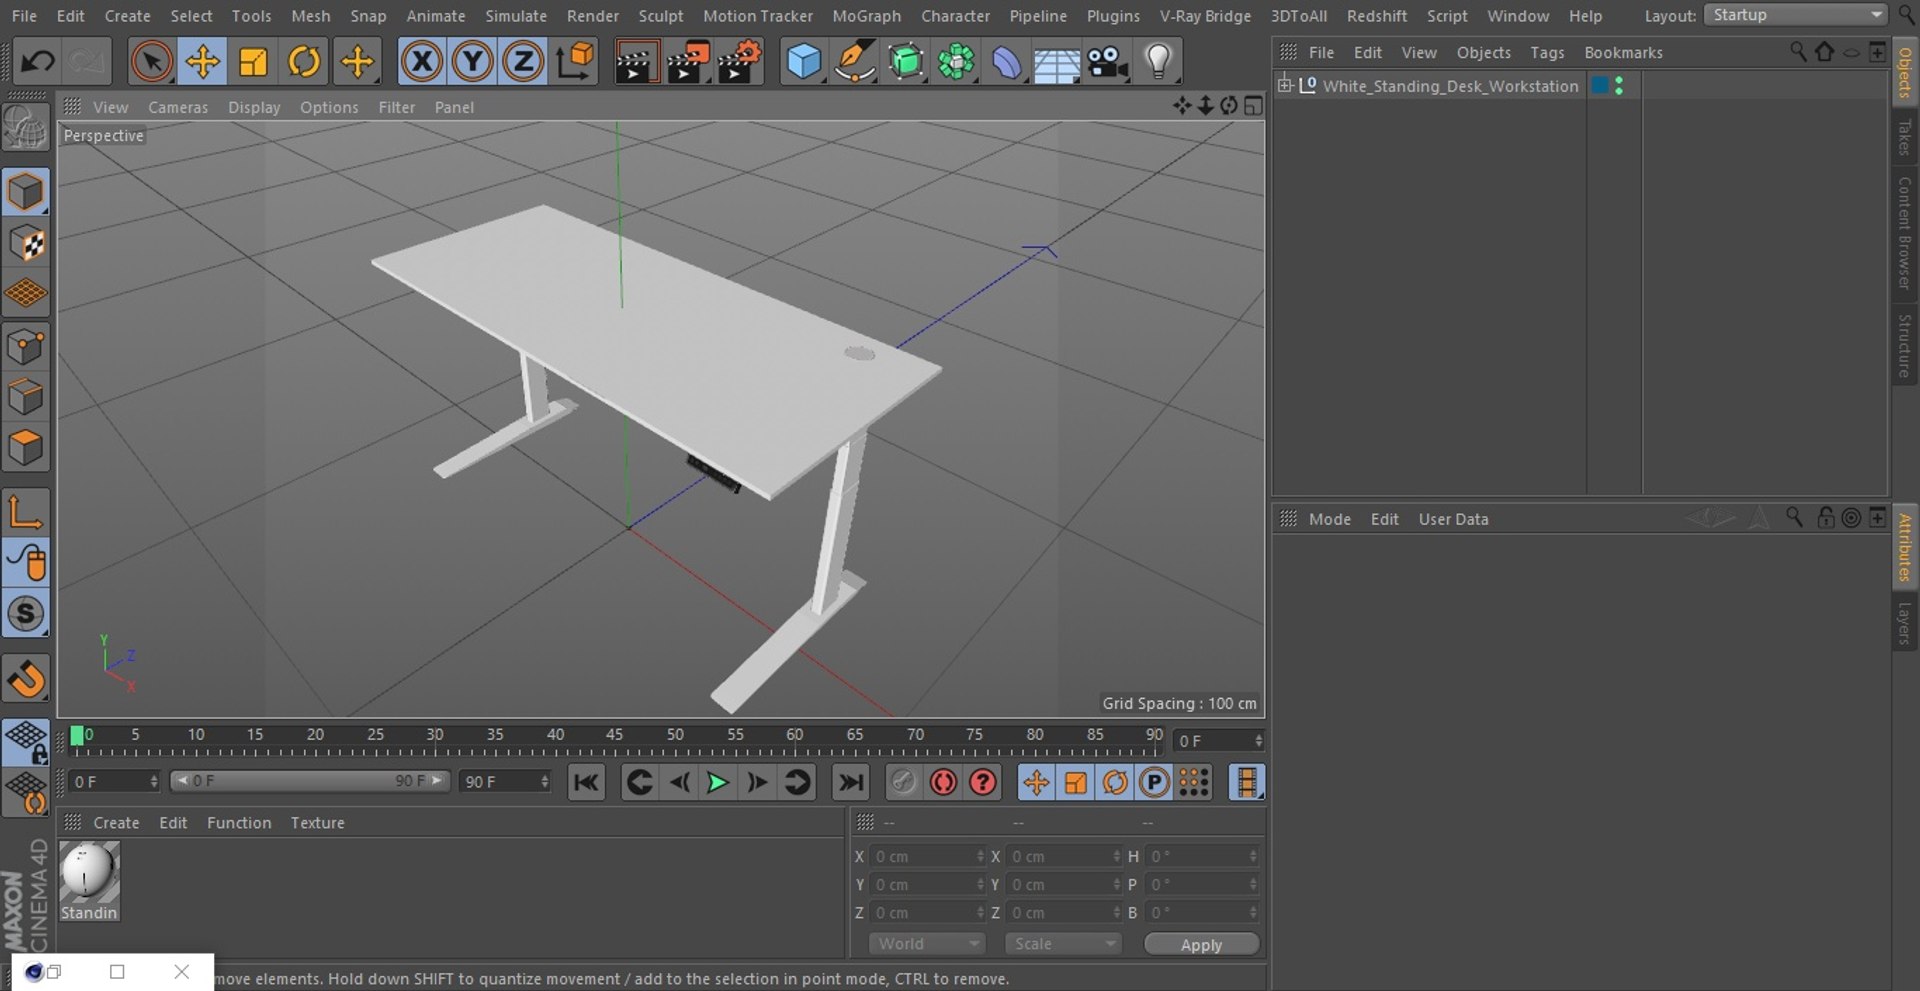The height and width of the screenshot is (991, 1920).
Task: Add a MoGraph Array green flower icon
Action: tap(956, 62)
